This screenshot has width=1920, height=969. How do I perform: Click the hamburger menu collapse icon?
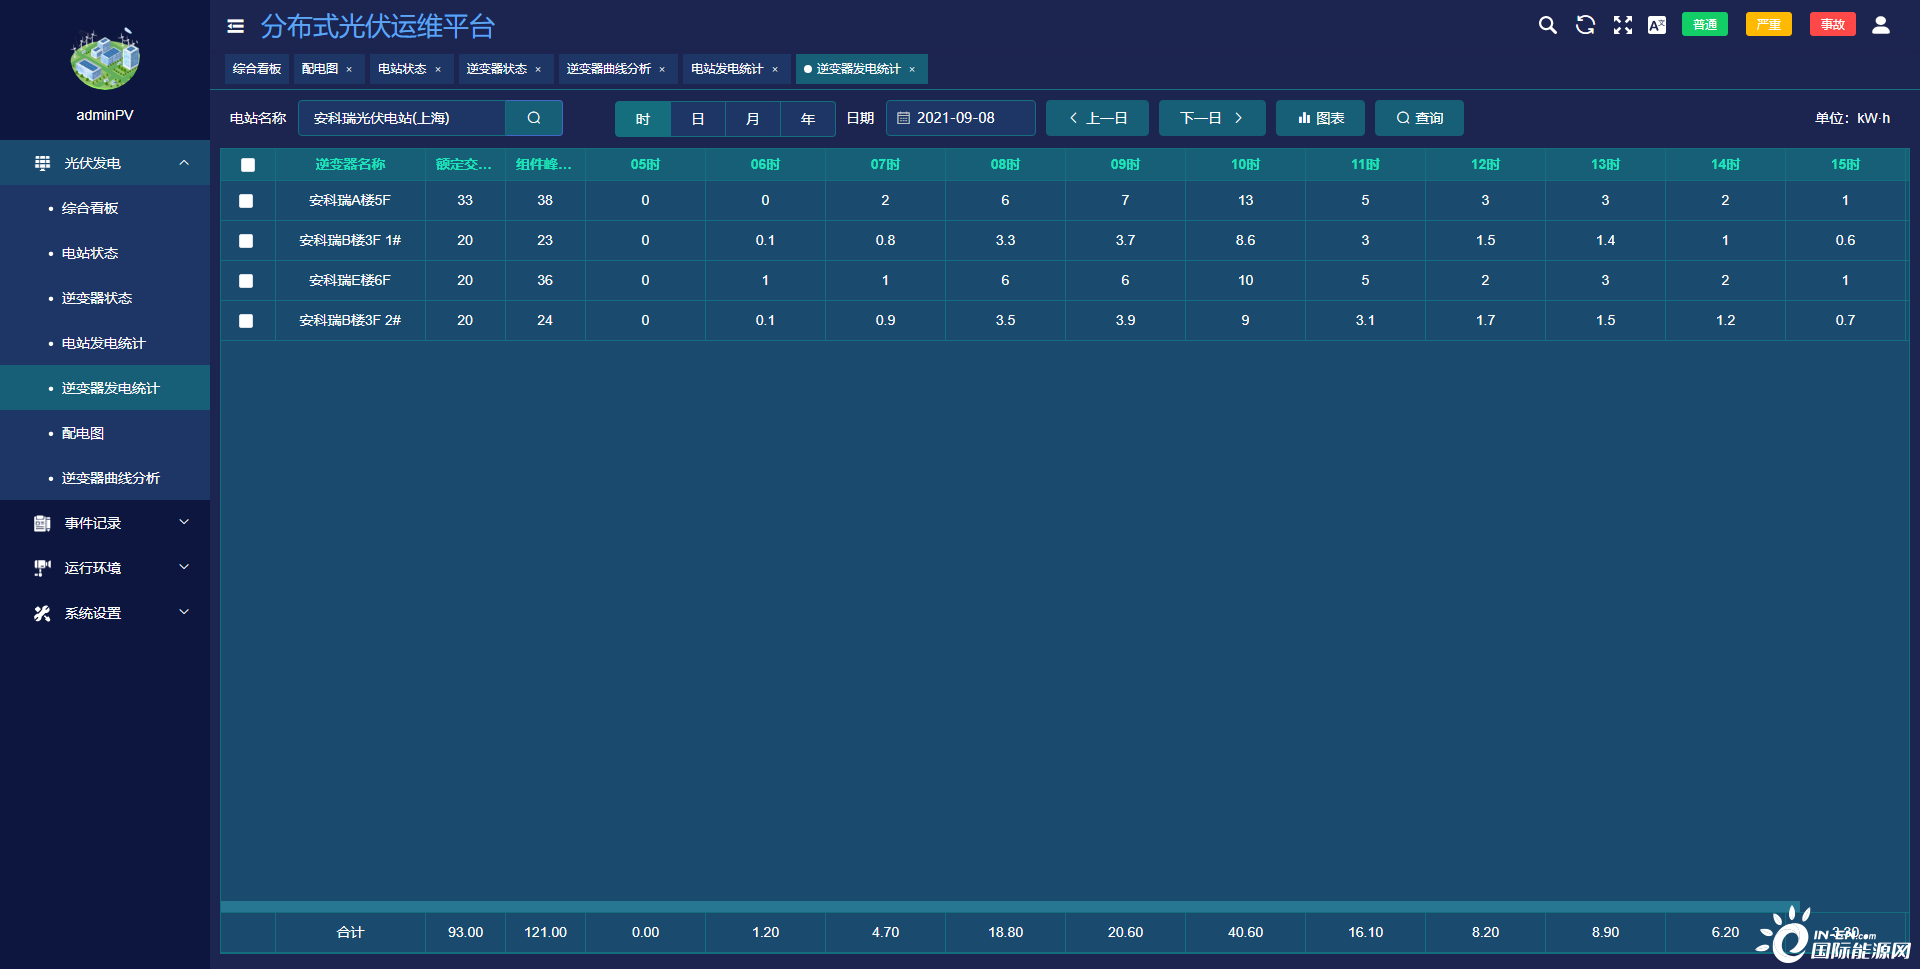point(236,26)
